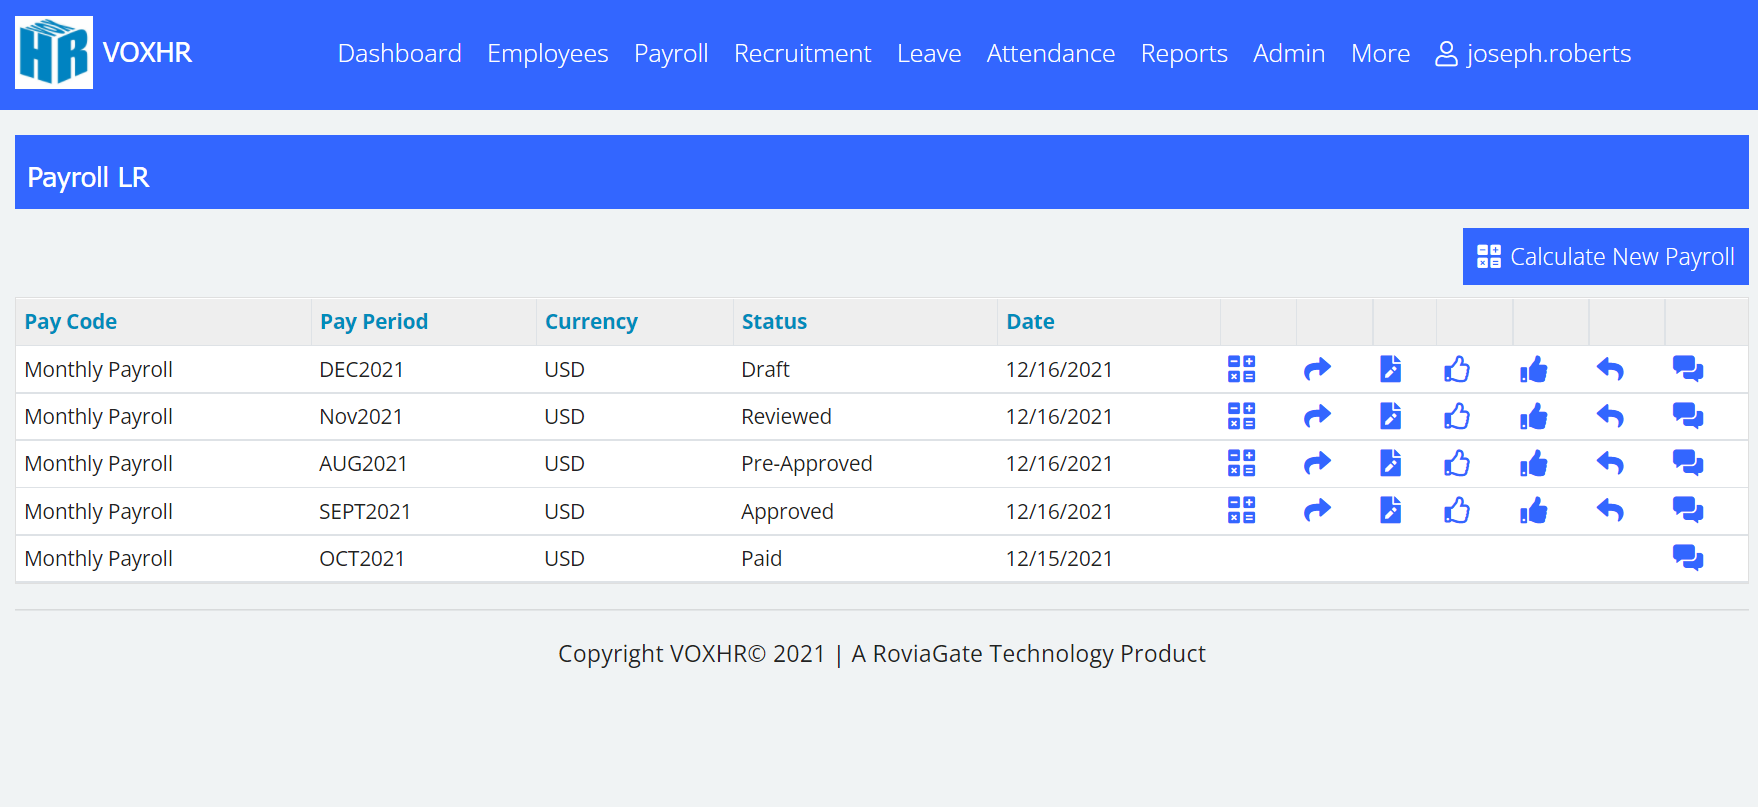Click the outlined thumbs-up in SEPT2021 row

click(x=1457, y=511)
